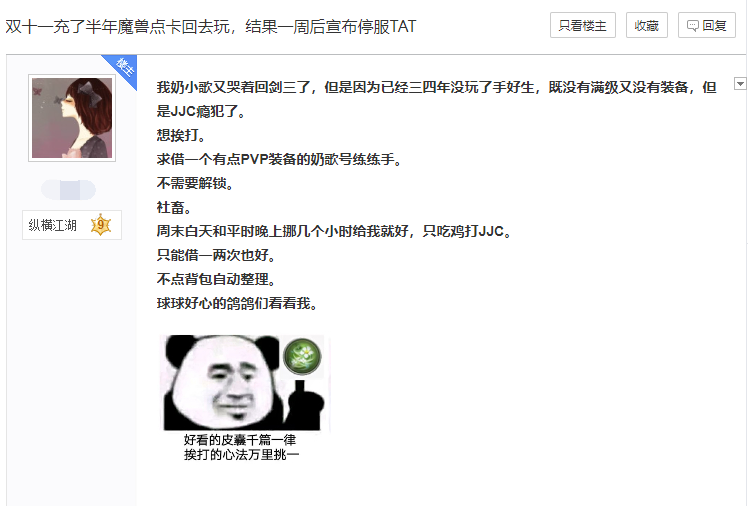
Task: Expand the post options dropdown arrow
Action: [740, 84]
